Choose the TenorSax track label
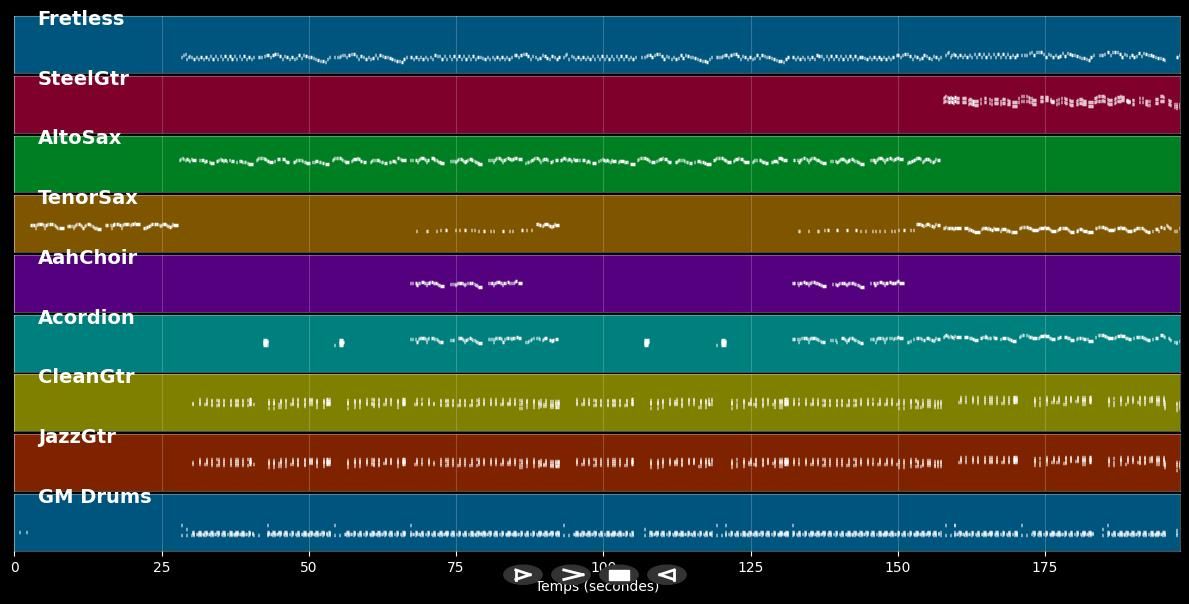 [87, 198]
